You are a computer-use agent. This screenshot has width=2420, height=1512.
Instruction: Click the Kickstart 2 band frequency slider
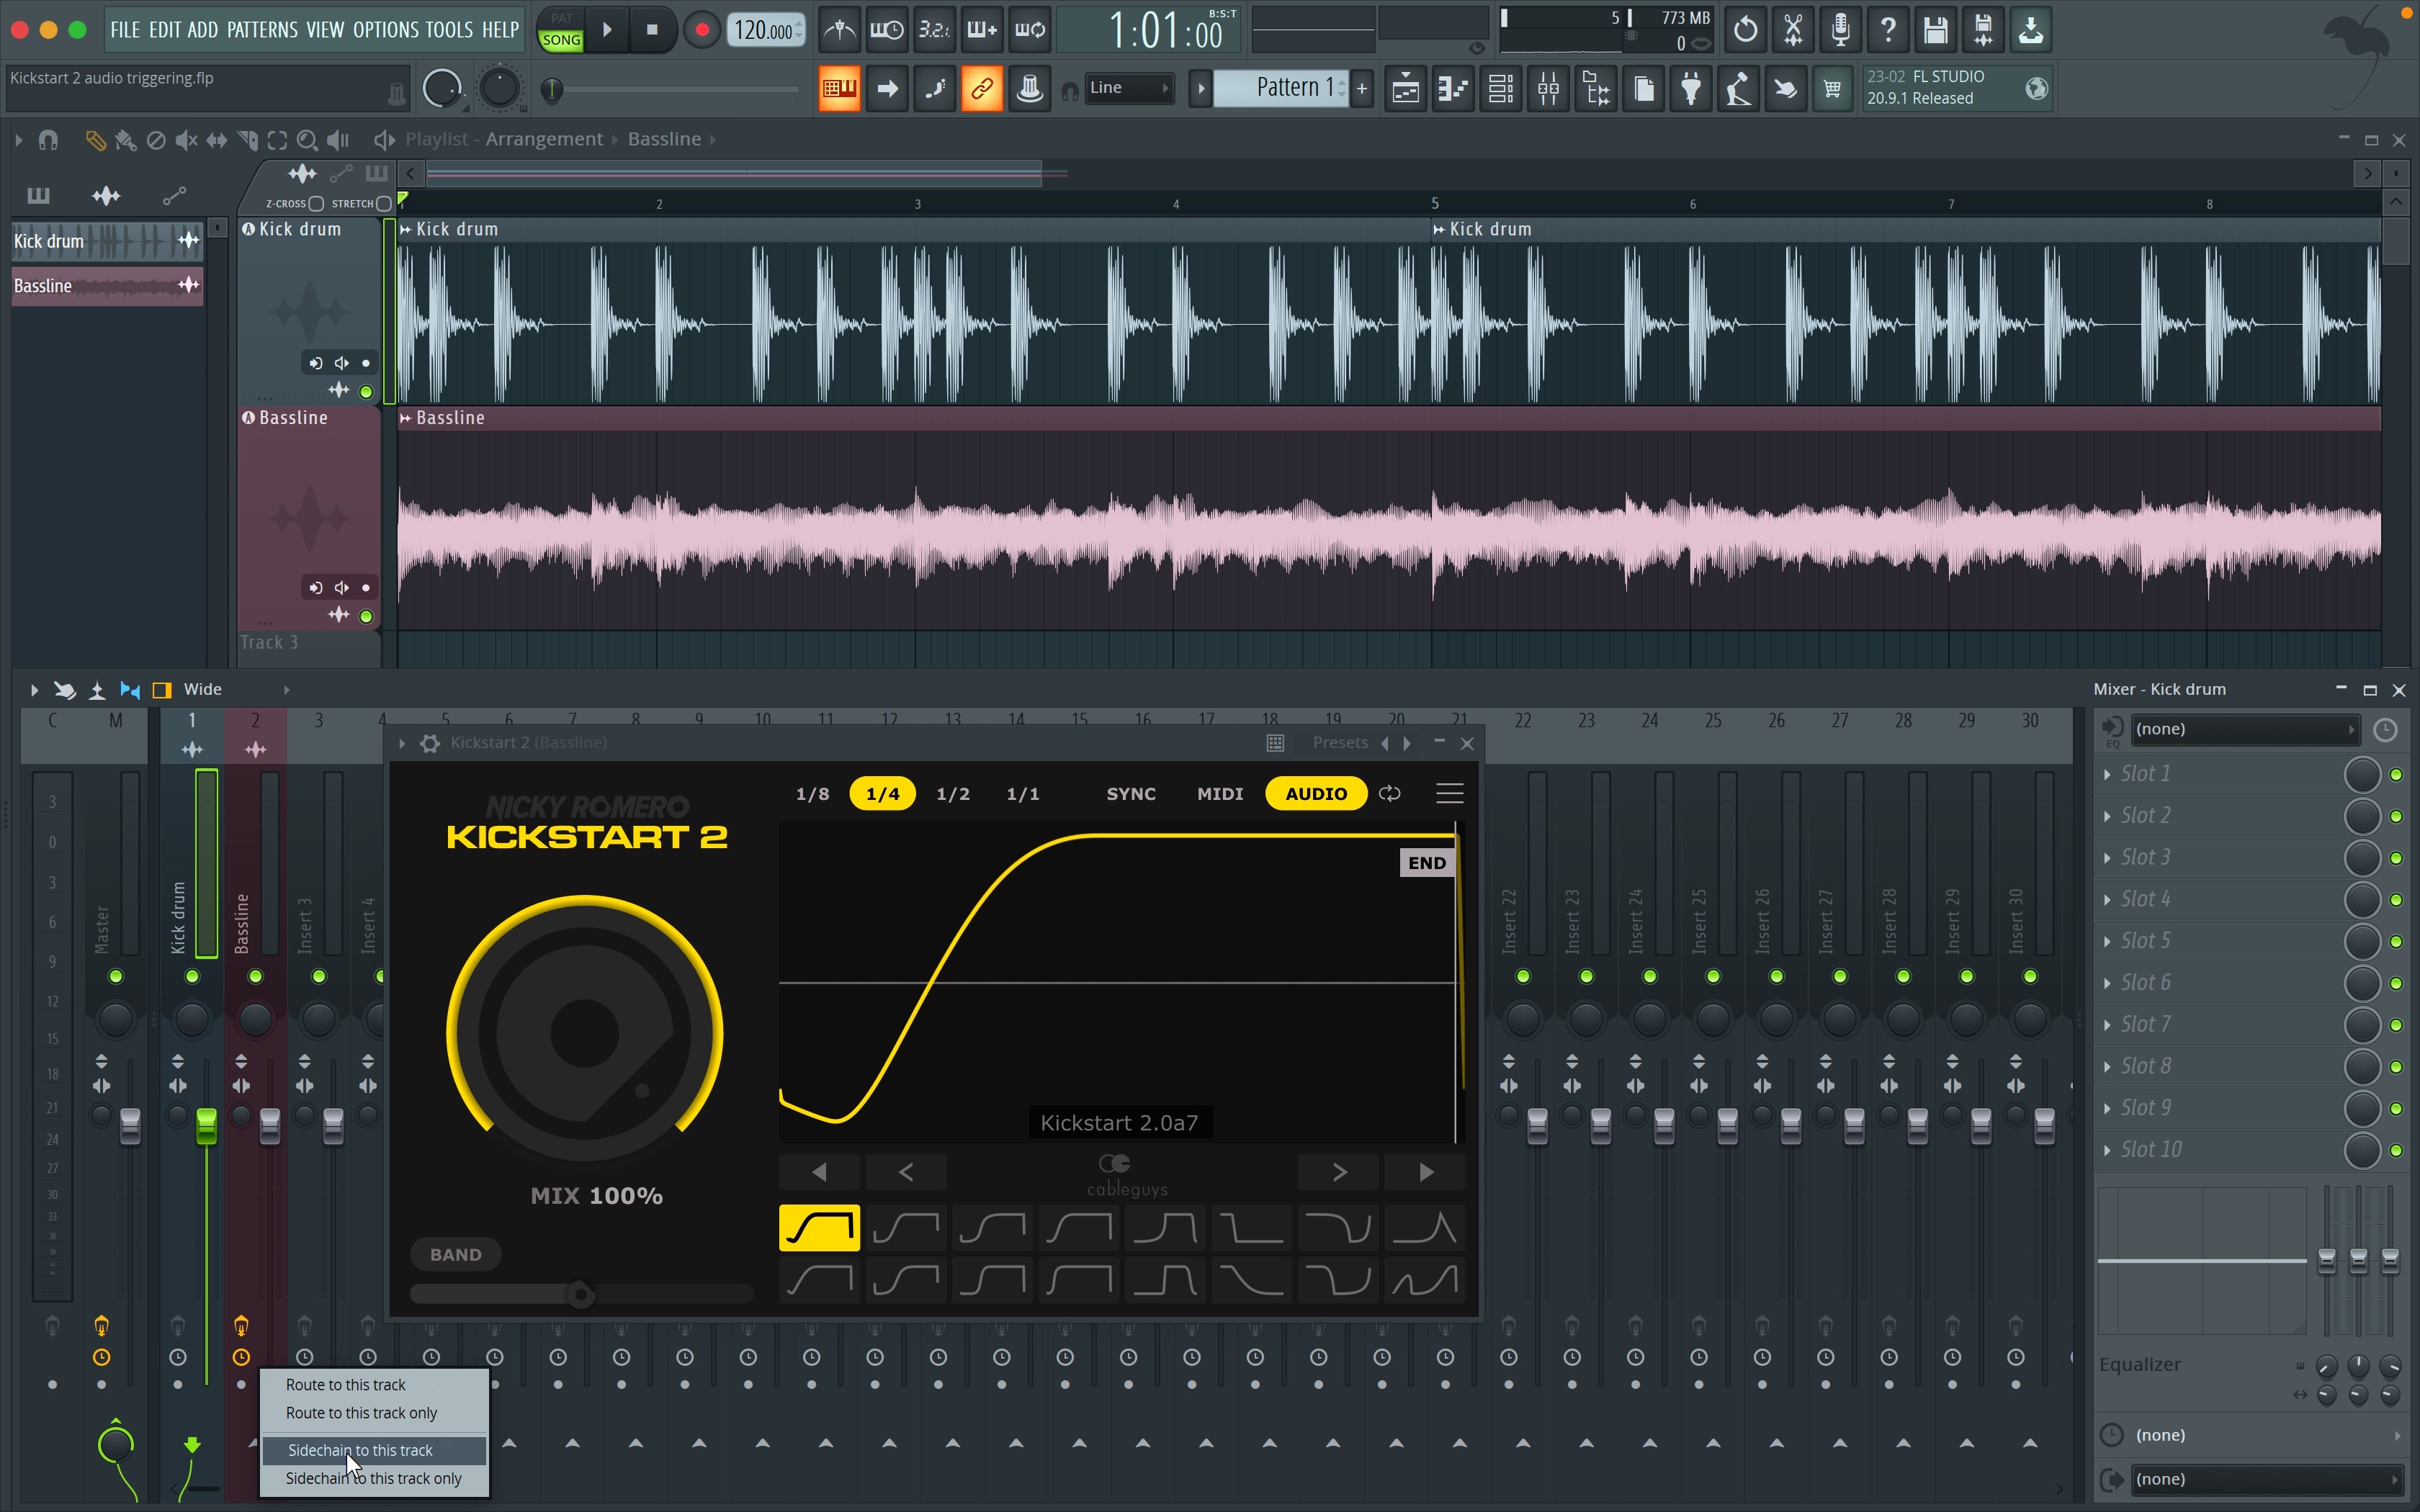pos(580,1295)
